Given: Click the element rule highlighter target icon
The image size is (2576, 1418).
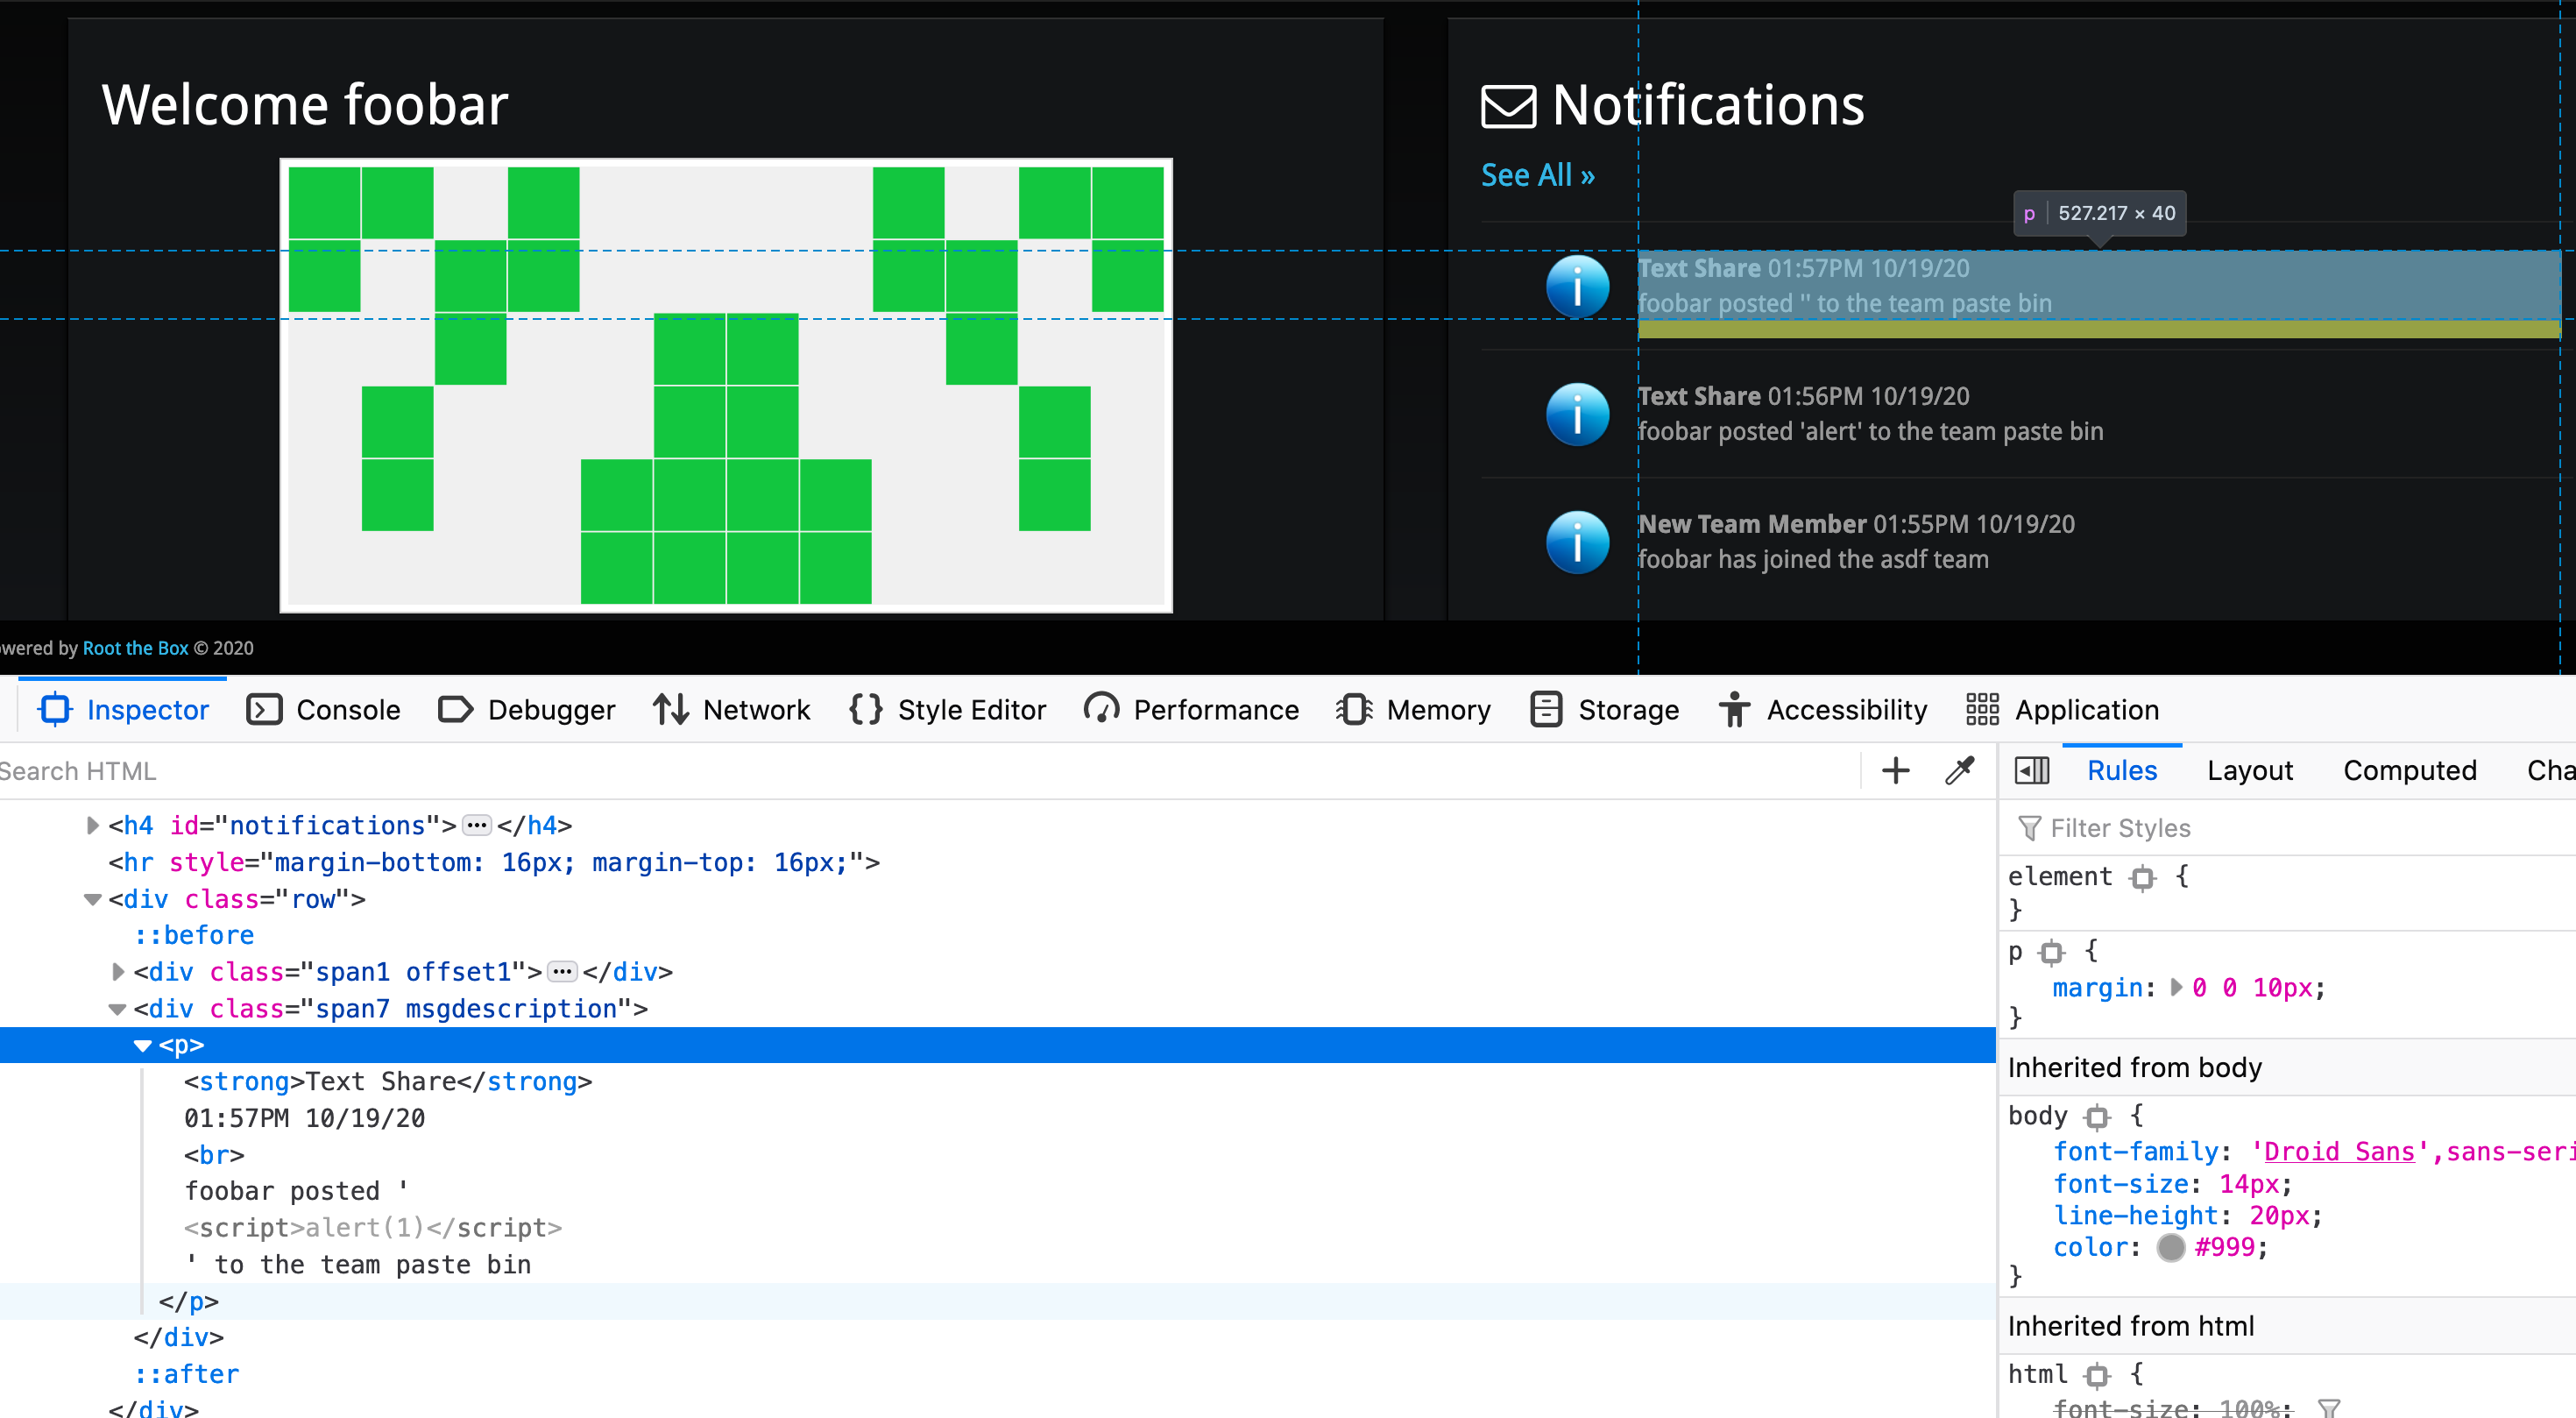Looking at the screenshot, I should 2142,878.
